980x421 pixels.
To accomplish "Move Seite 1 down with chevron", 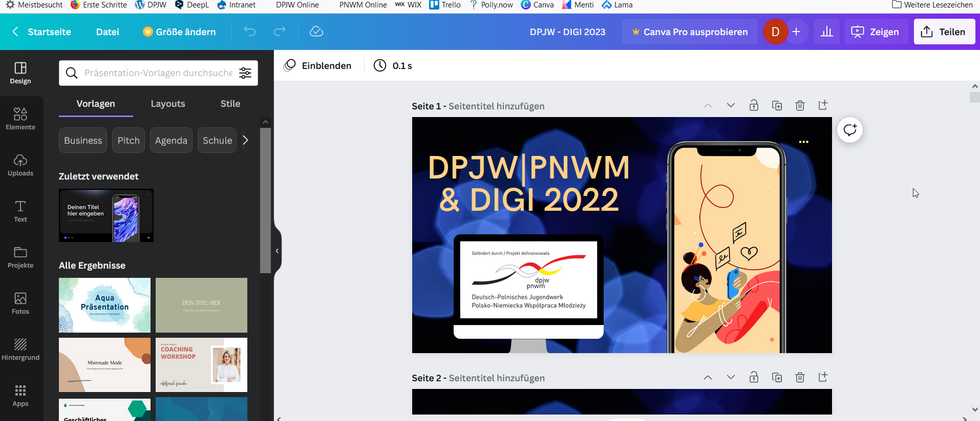I will tap(731, 105).
